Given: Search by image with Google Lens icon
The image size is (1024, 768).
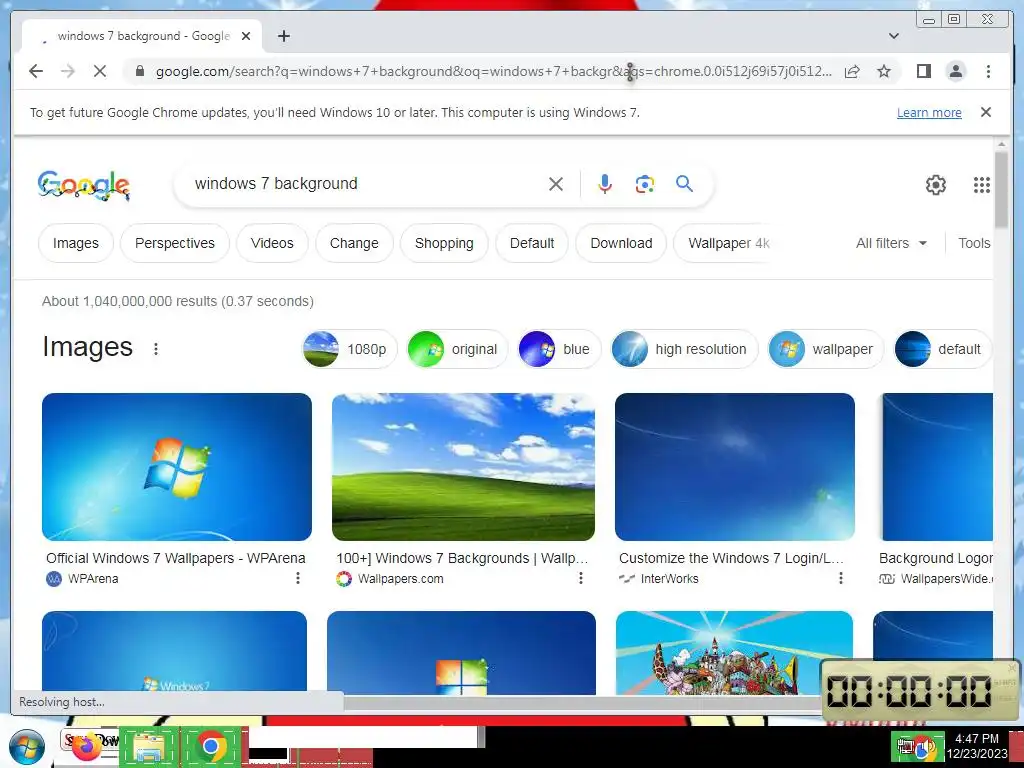Looking at the screenshot, I should coord(645,184).
